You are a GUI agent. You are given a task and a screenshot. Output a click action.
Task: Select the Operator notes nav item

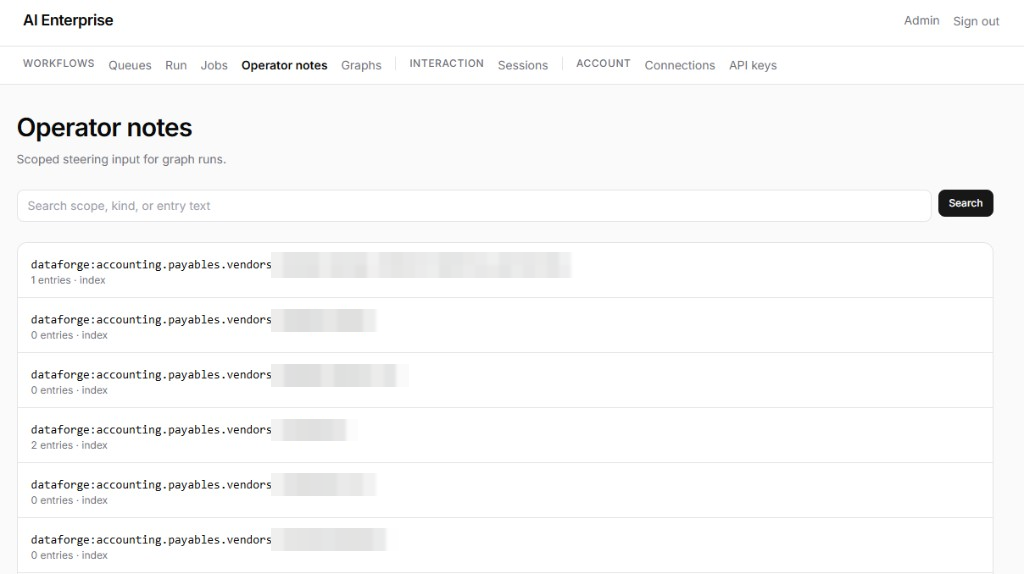284,65
